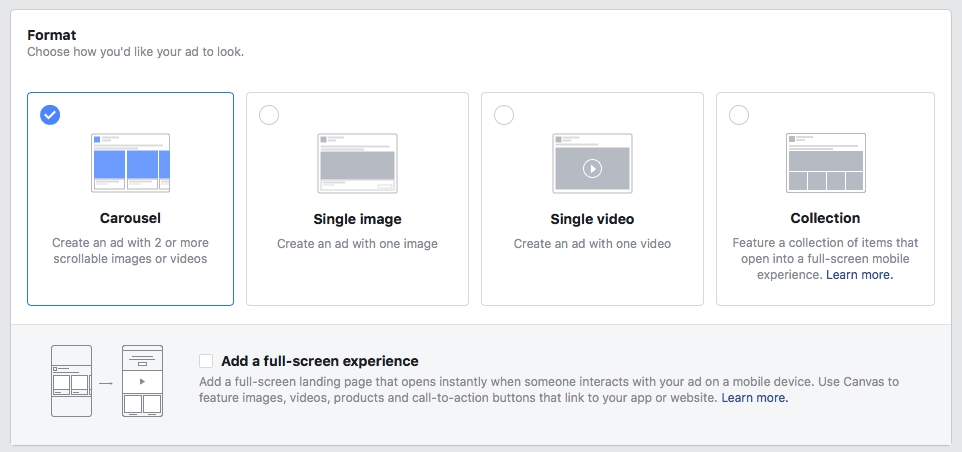Open Learn more link about Canvas
This screenshot has width=962, height=452.
pos(755,397)
